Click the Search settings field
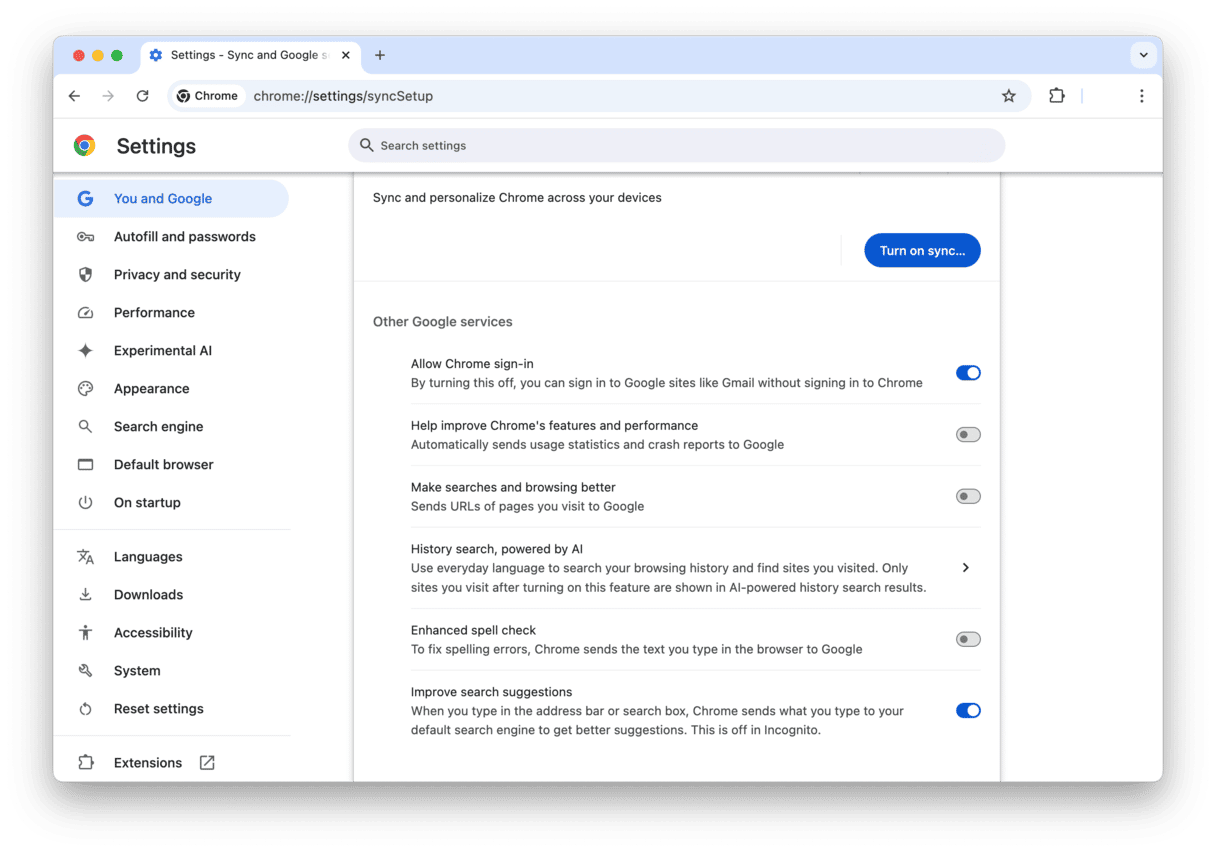This screenshot has height=852, width=1216. (676, 146)
